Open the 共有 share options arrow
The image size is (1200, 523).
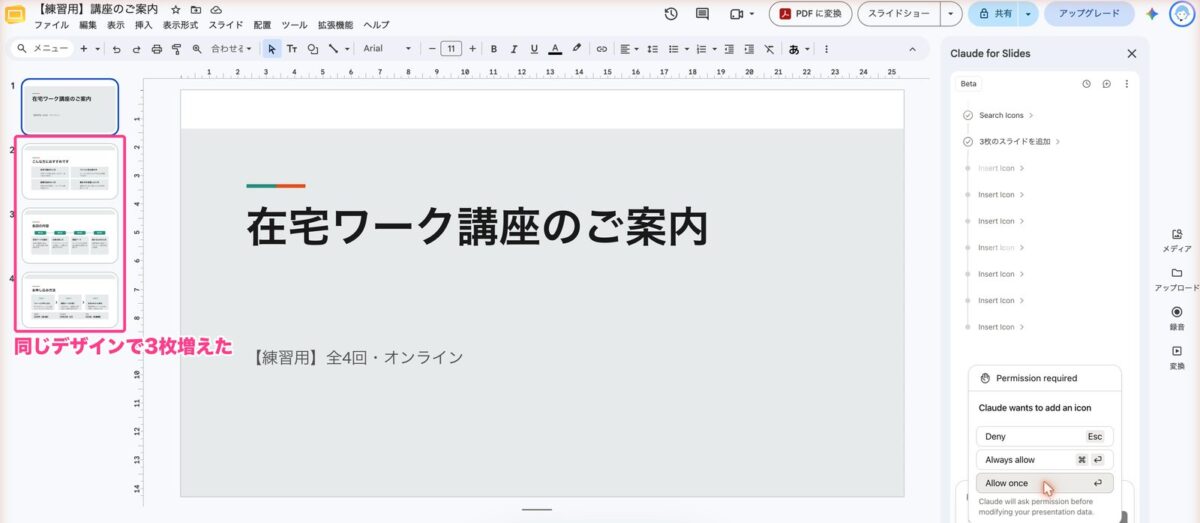tap(1027, 14)
